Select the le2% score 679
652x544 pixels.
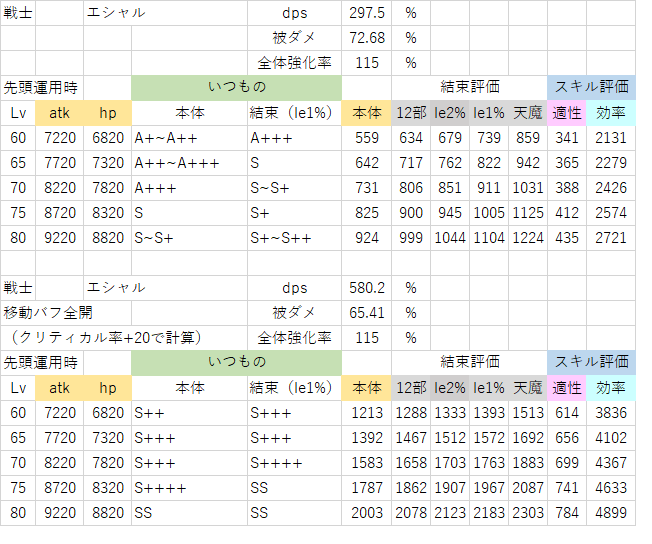click(450, 138)
